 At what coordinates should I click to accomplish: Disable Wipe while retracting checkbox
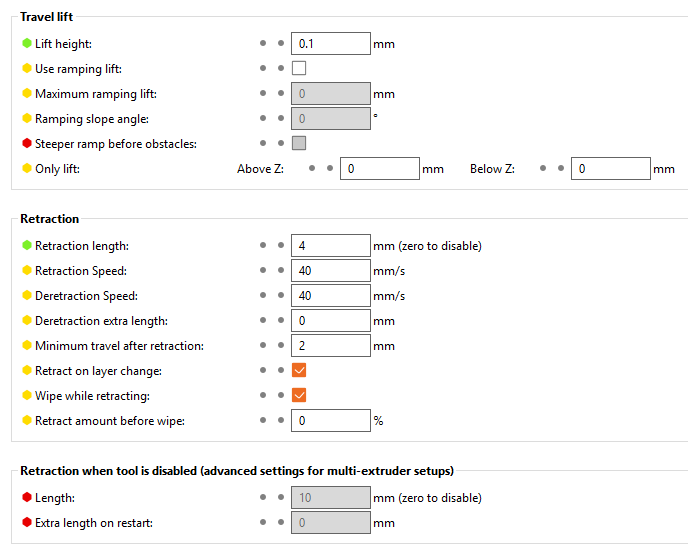click(x=299, y=395)
